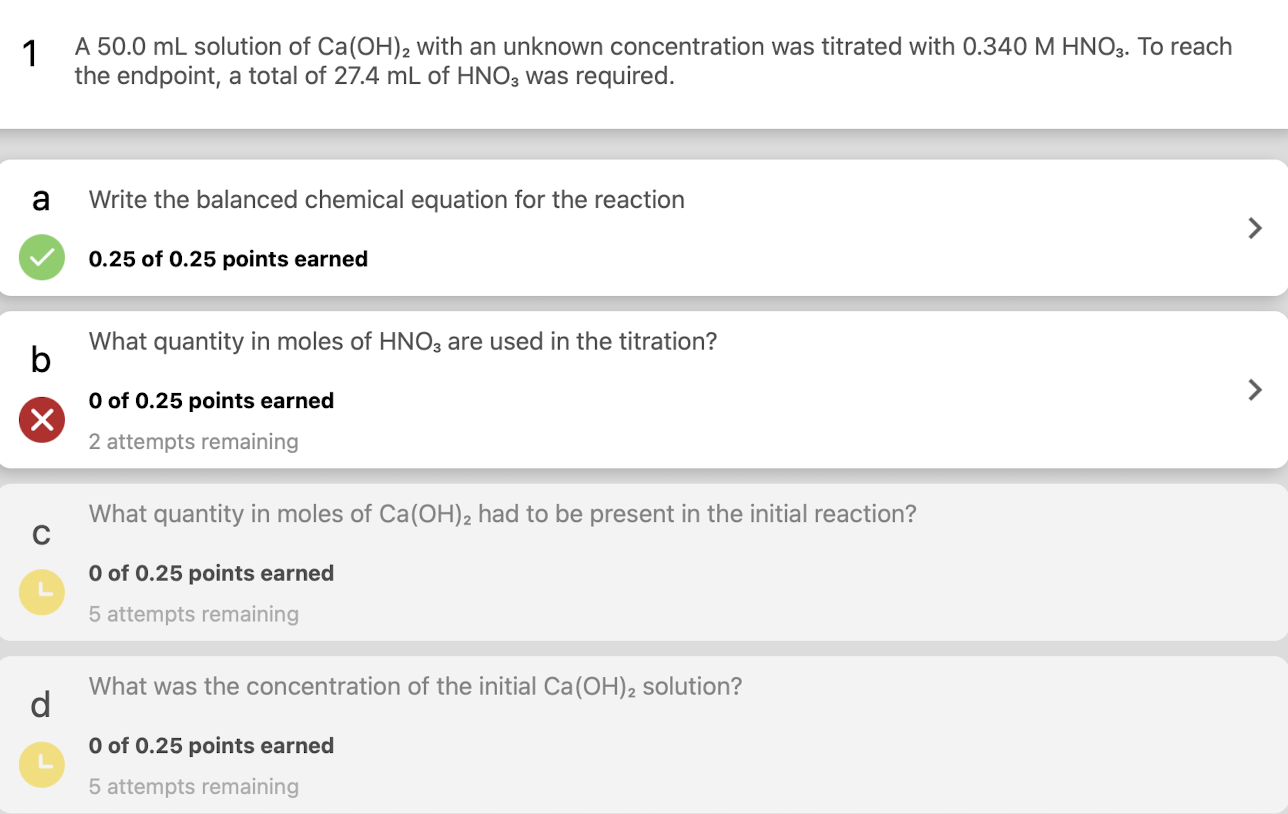Click the green checkmark icon for part a
The height and width of the screenshot is (814, 1288).
click(42, 258)
